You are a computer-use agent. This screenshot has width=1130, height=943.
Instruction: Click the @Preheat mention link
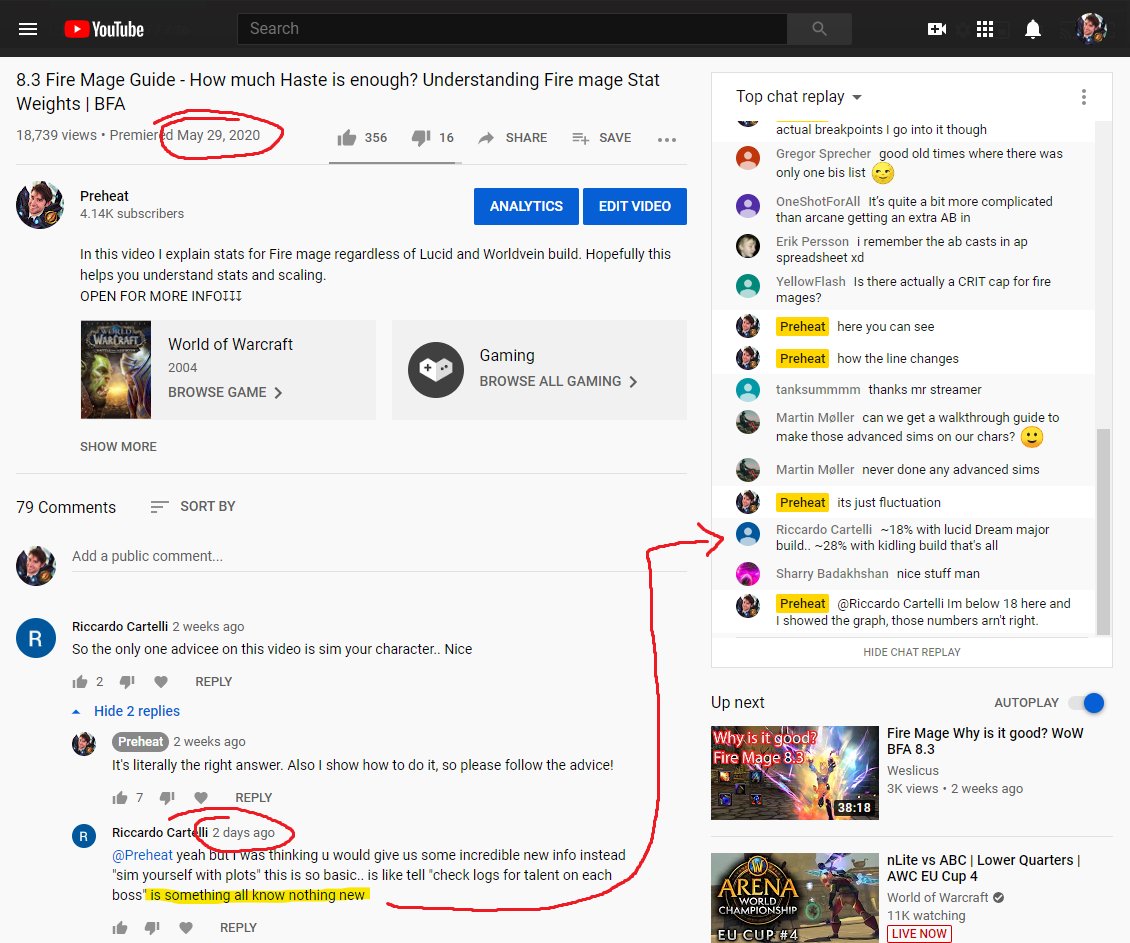pyautogui.click(x=143, y=855)
